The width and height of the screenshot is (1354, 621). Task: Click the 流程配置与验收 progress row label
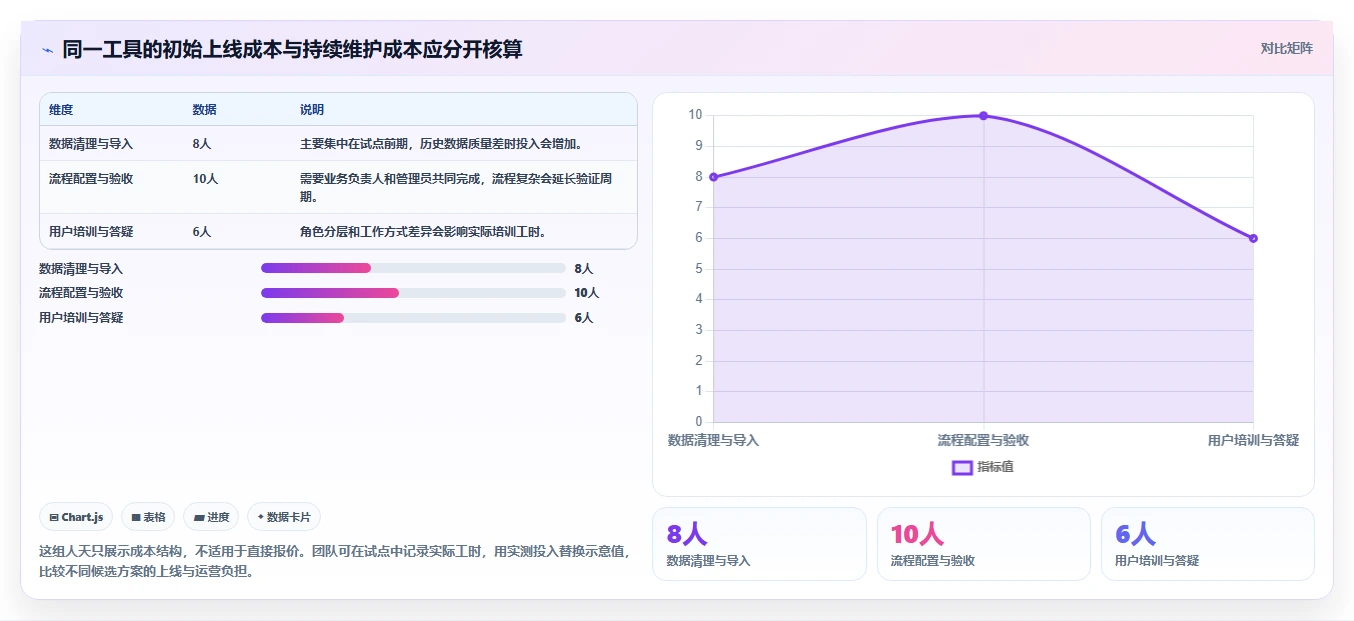pos(81,293)
